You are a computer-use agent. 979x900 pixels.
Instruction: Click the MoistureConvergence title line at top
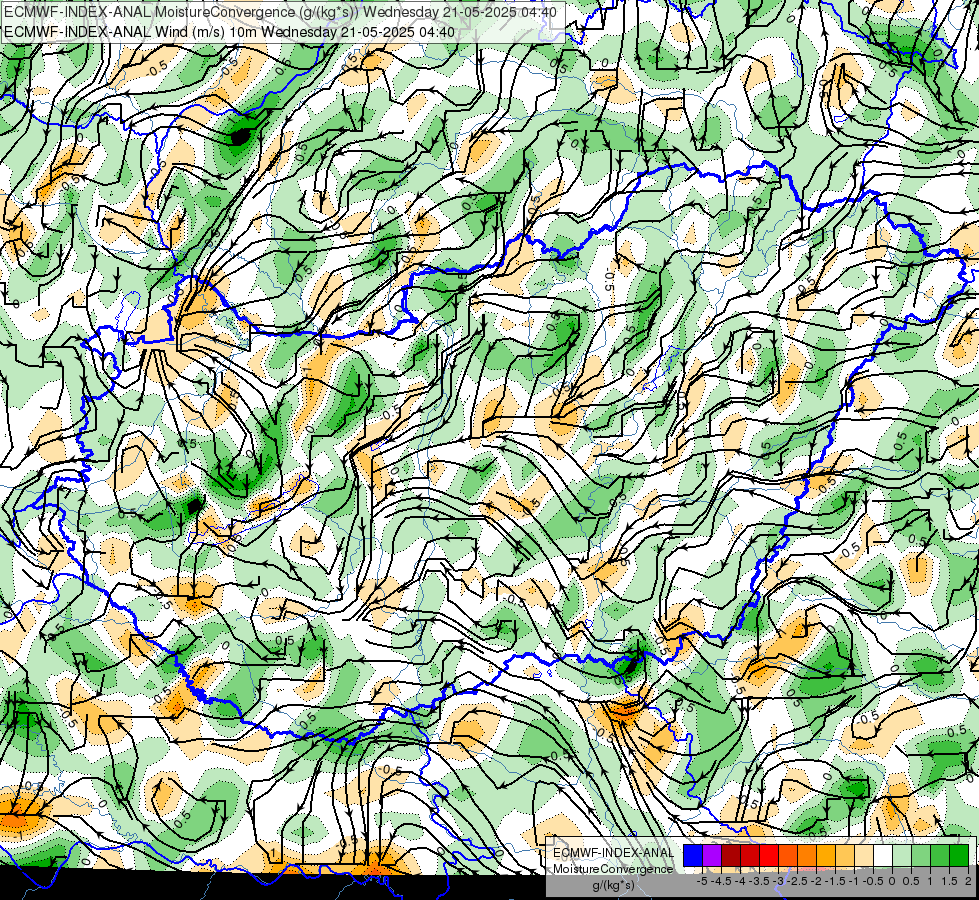tap(280, 12)
